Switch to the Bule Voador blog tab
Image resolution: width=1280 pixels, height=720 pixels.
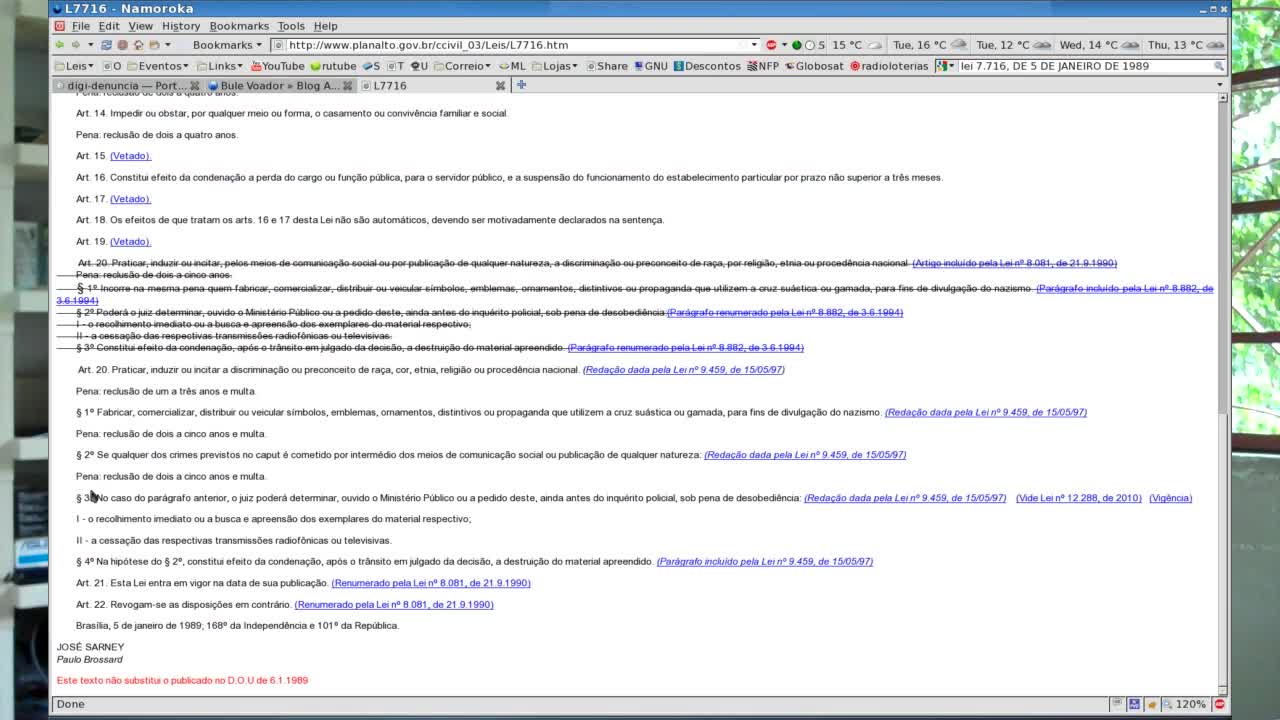coord(281,86)
